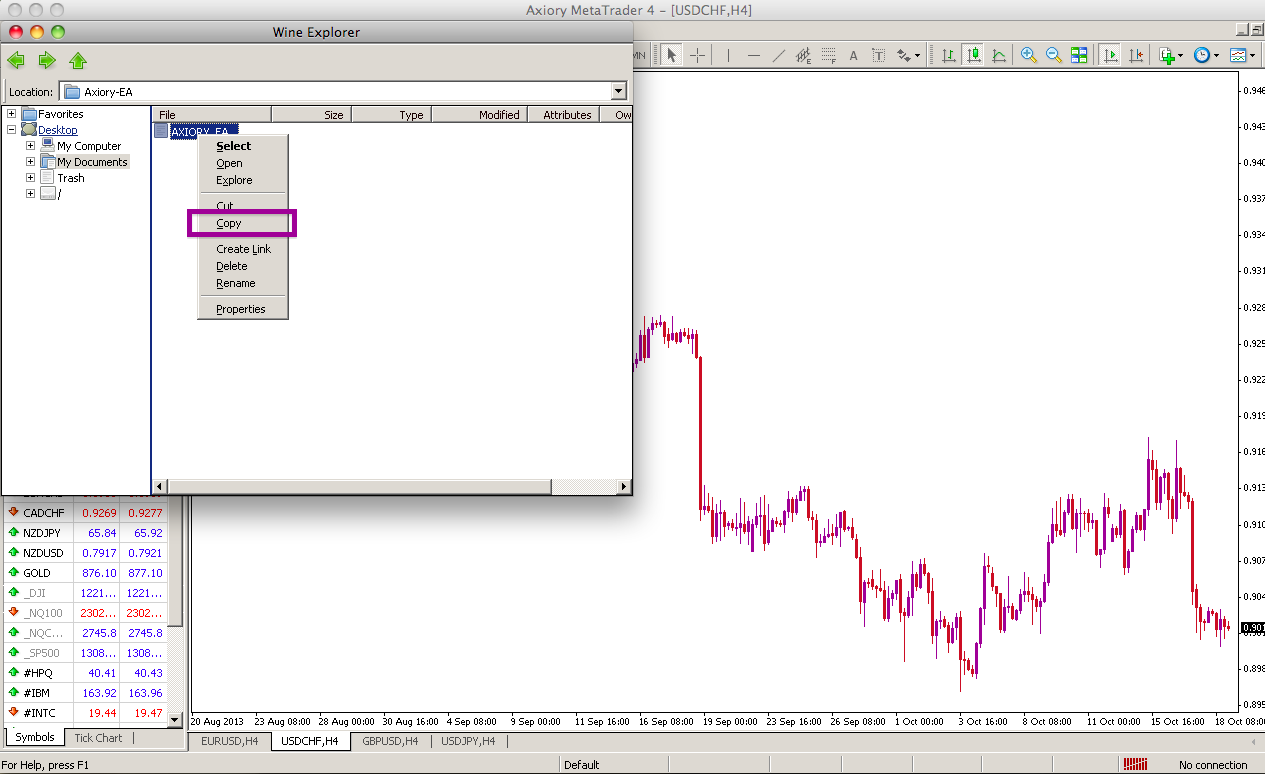Click the Market Watch scroll down arrow
Viewport: 1265px width, 774px height.
(175, 719)
